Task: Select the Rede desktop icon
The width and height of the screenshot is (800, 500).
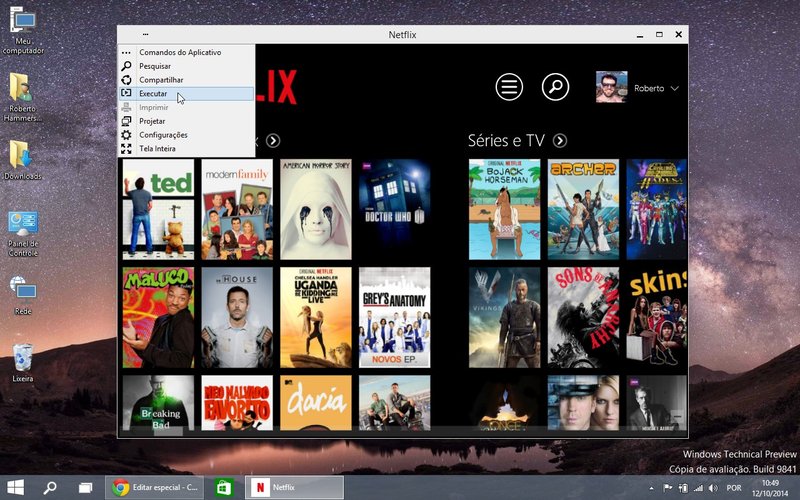Action: (x=23, y=295)
